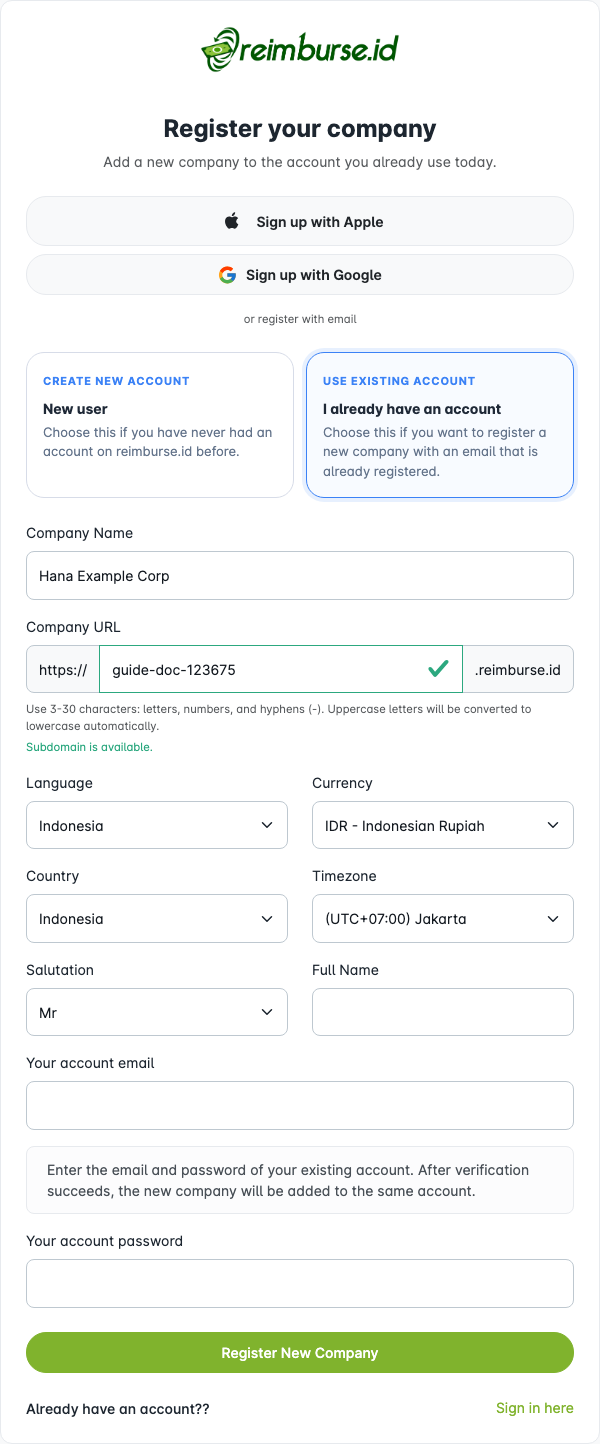The image size is (600, 1444).
Task: Click the Apple logo icon
Action: [x=231, y=221]
